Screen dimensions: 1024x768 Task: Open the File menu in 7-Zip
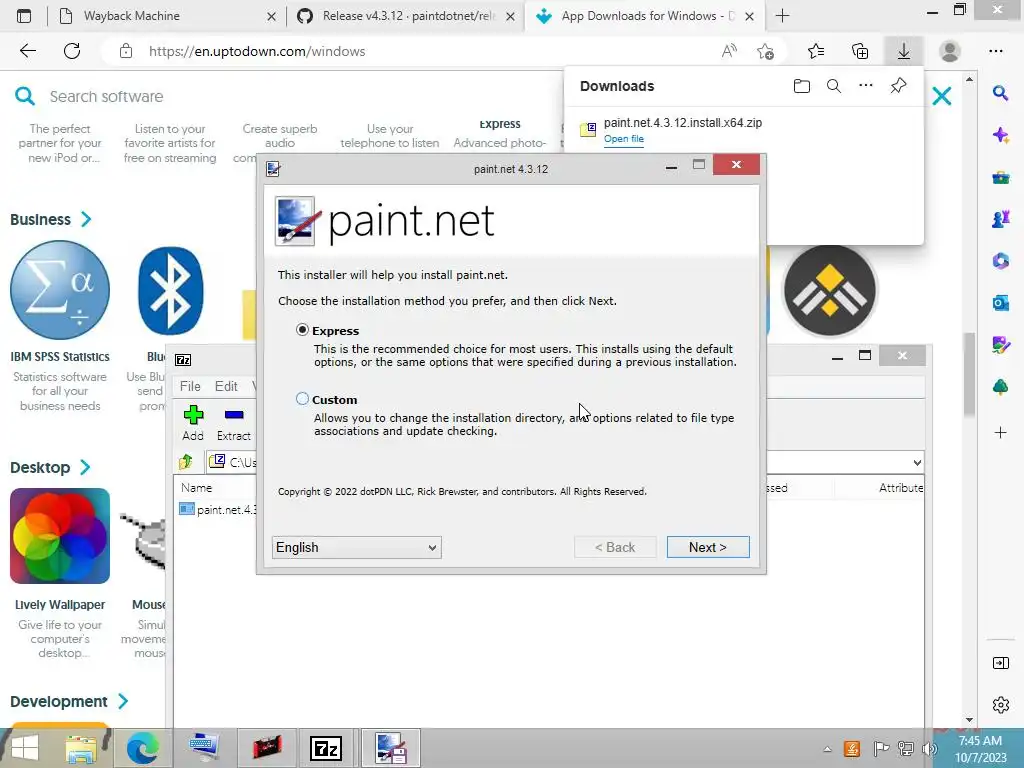190,386
